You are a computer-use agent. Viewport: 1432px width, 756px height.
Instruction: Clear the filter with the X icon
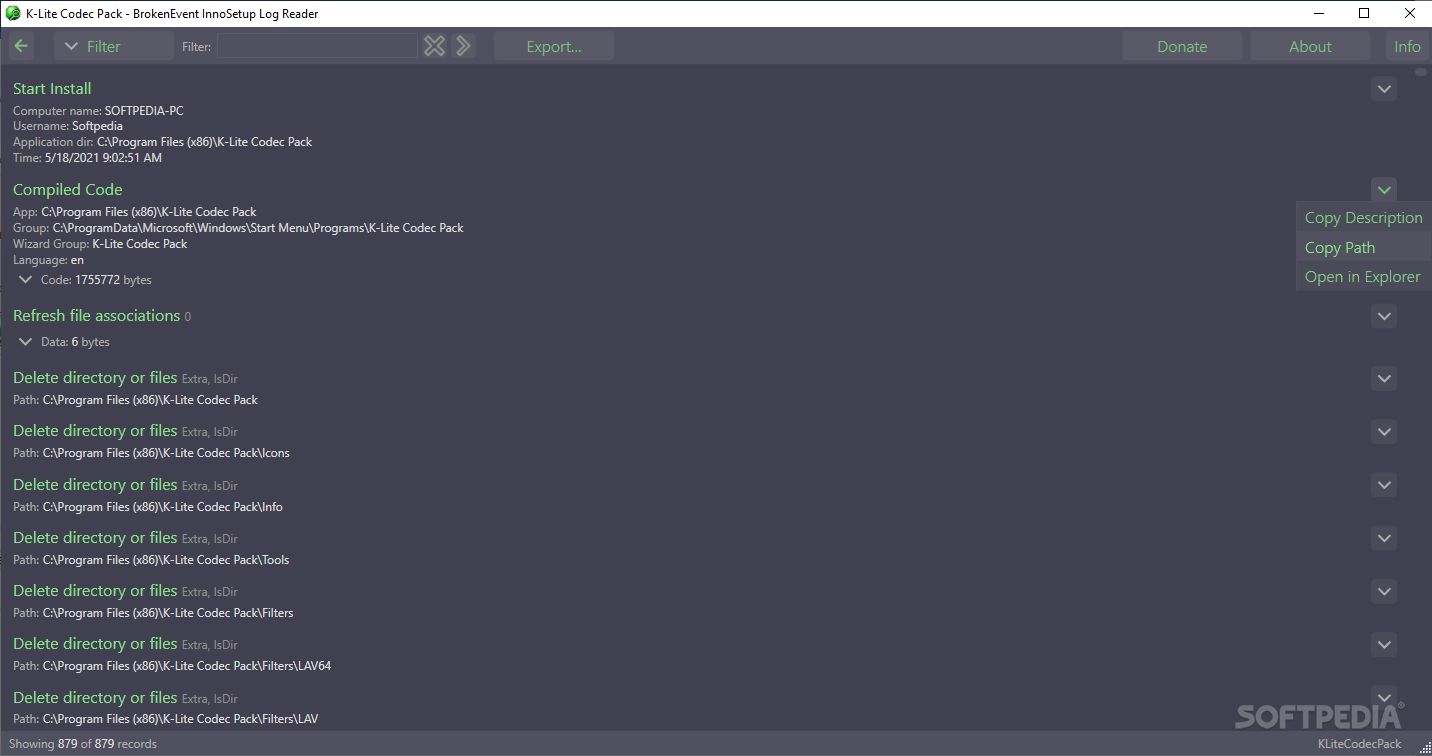coord(434,46)
